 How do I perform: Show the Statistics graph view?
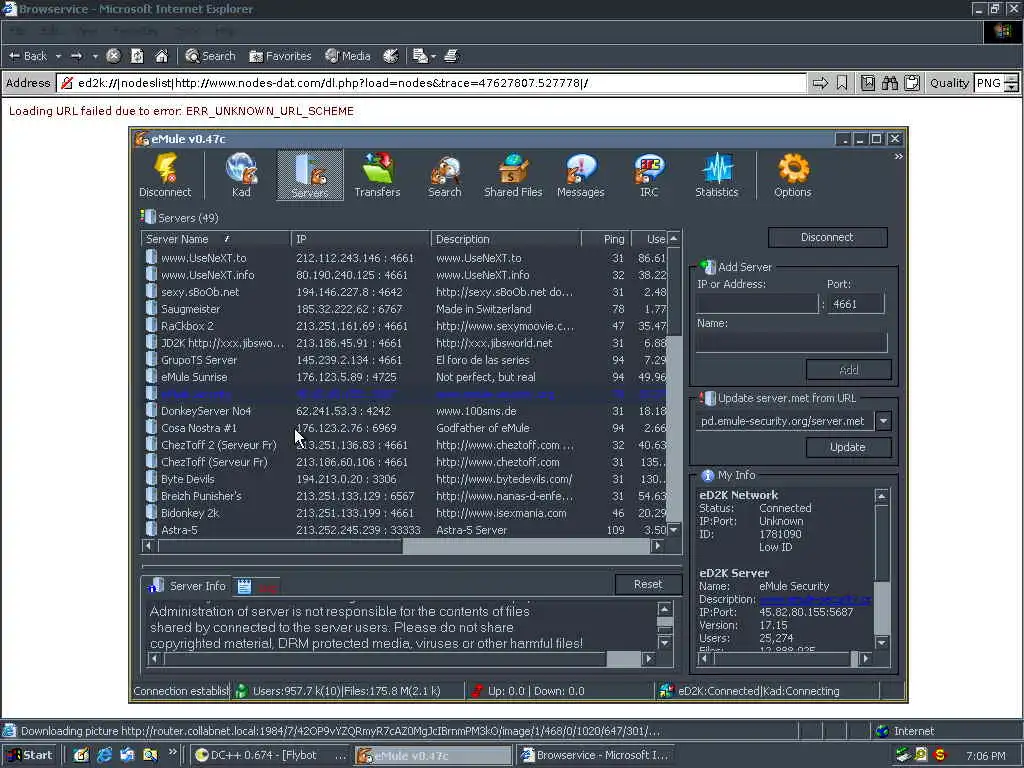coord(716,175)
